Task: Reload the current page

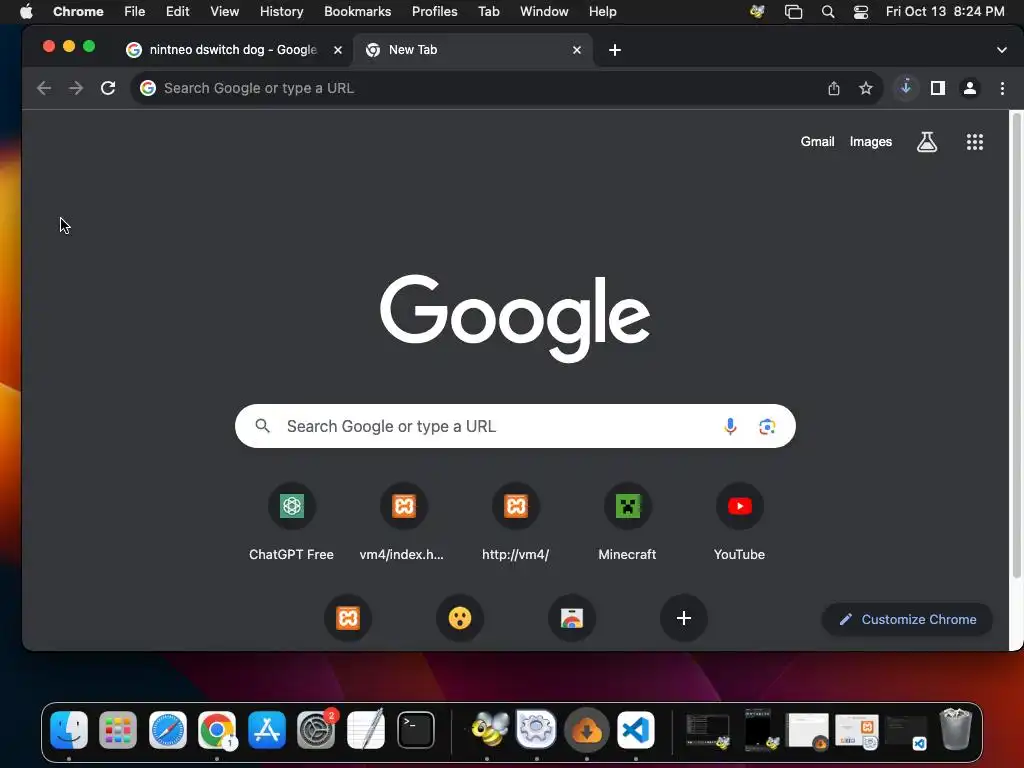Action: (108, 88)
